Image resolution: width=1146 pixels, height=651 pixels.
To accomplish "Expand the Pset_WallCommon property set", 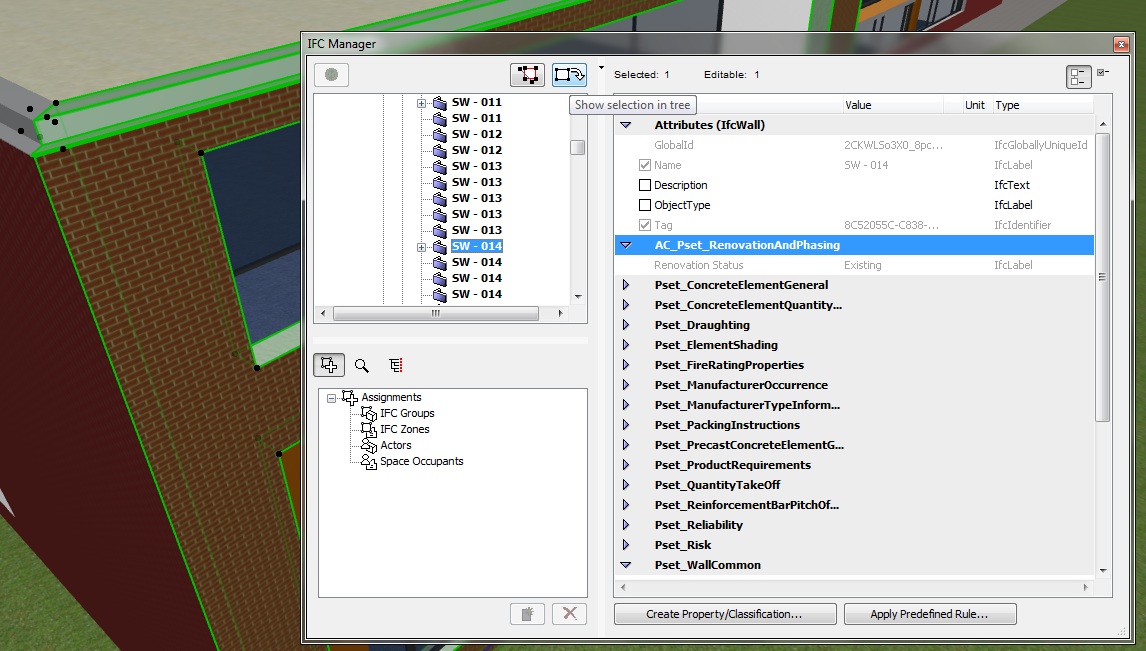I will [626, 564].
